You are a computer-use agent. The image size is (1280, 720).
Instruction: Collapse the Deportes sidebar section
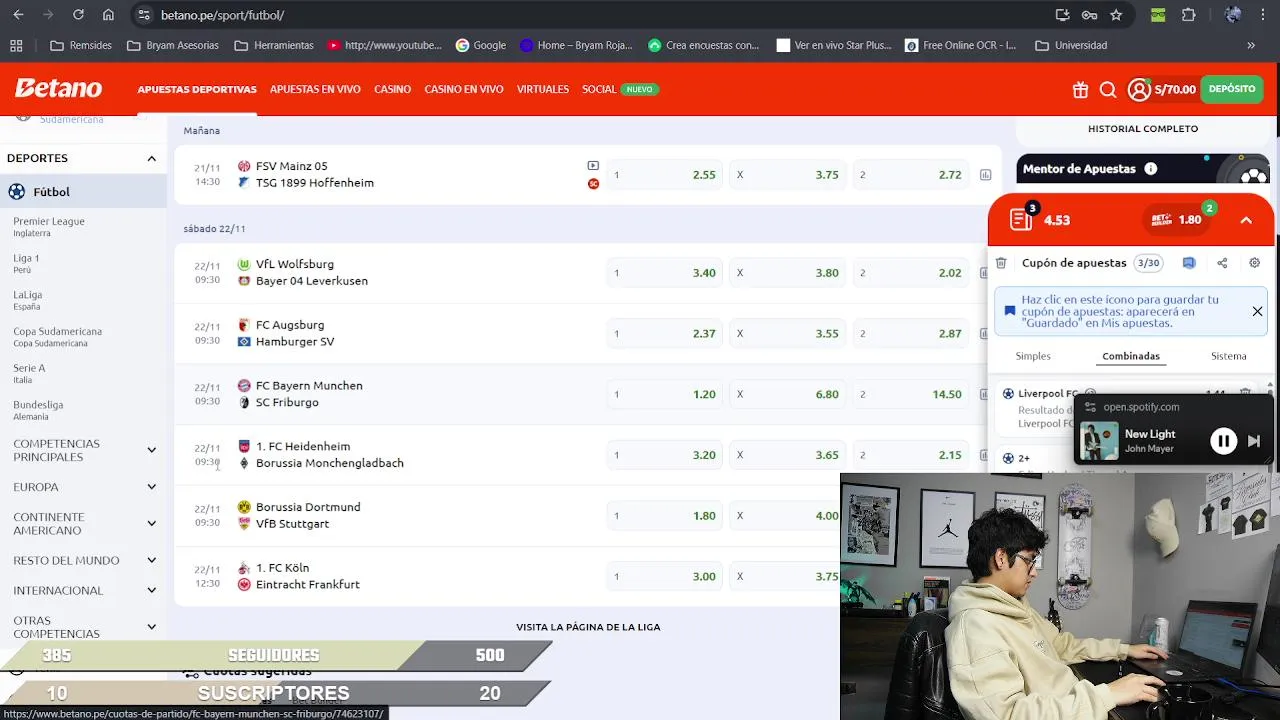151,158
